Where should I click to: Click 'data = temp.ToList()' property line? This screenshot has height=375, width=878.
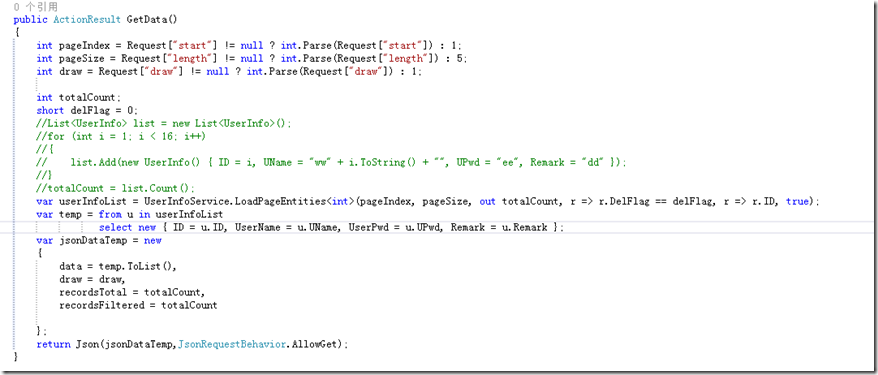(118, 266)
